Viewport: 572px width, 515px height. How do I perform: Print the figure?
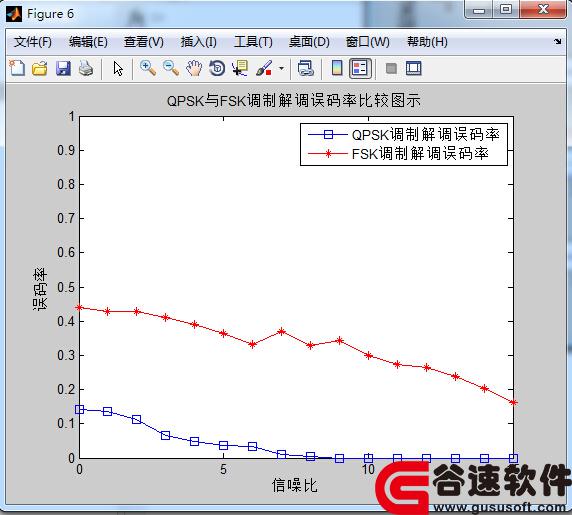(86, 68)
